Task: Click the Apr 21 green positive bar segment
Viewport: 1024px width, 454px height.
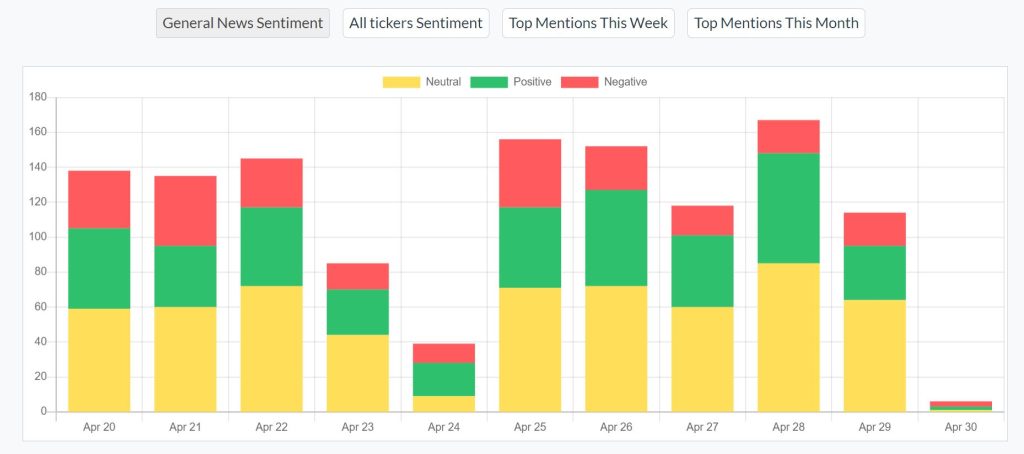Action: (x=185, y=276)
